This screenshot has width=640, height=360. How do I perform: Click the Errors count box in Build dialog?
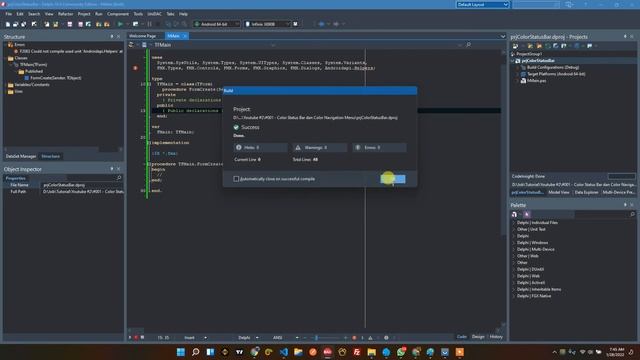pos(379,147)
